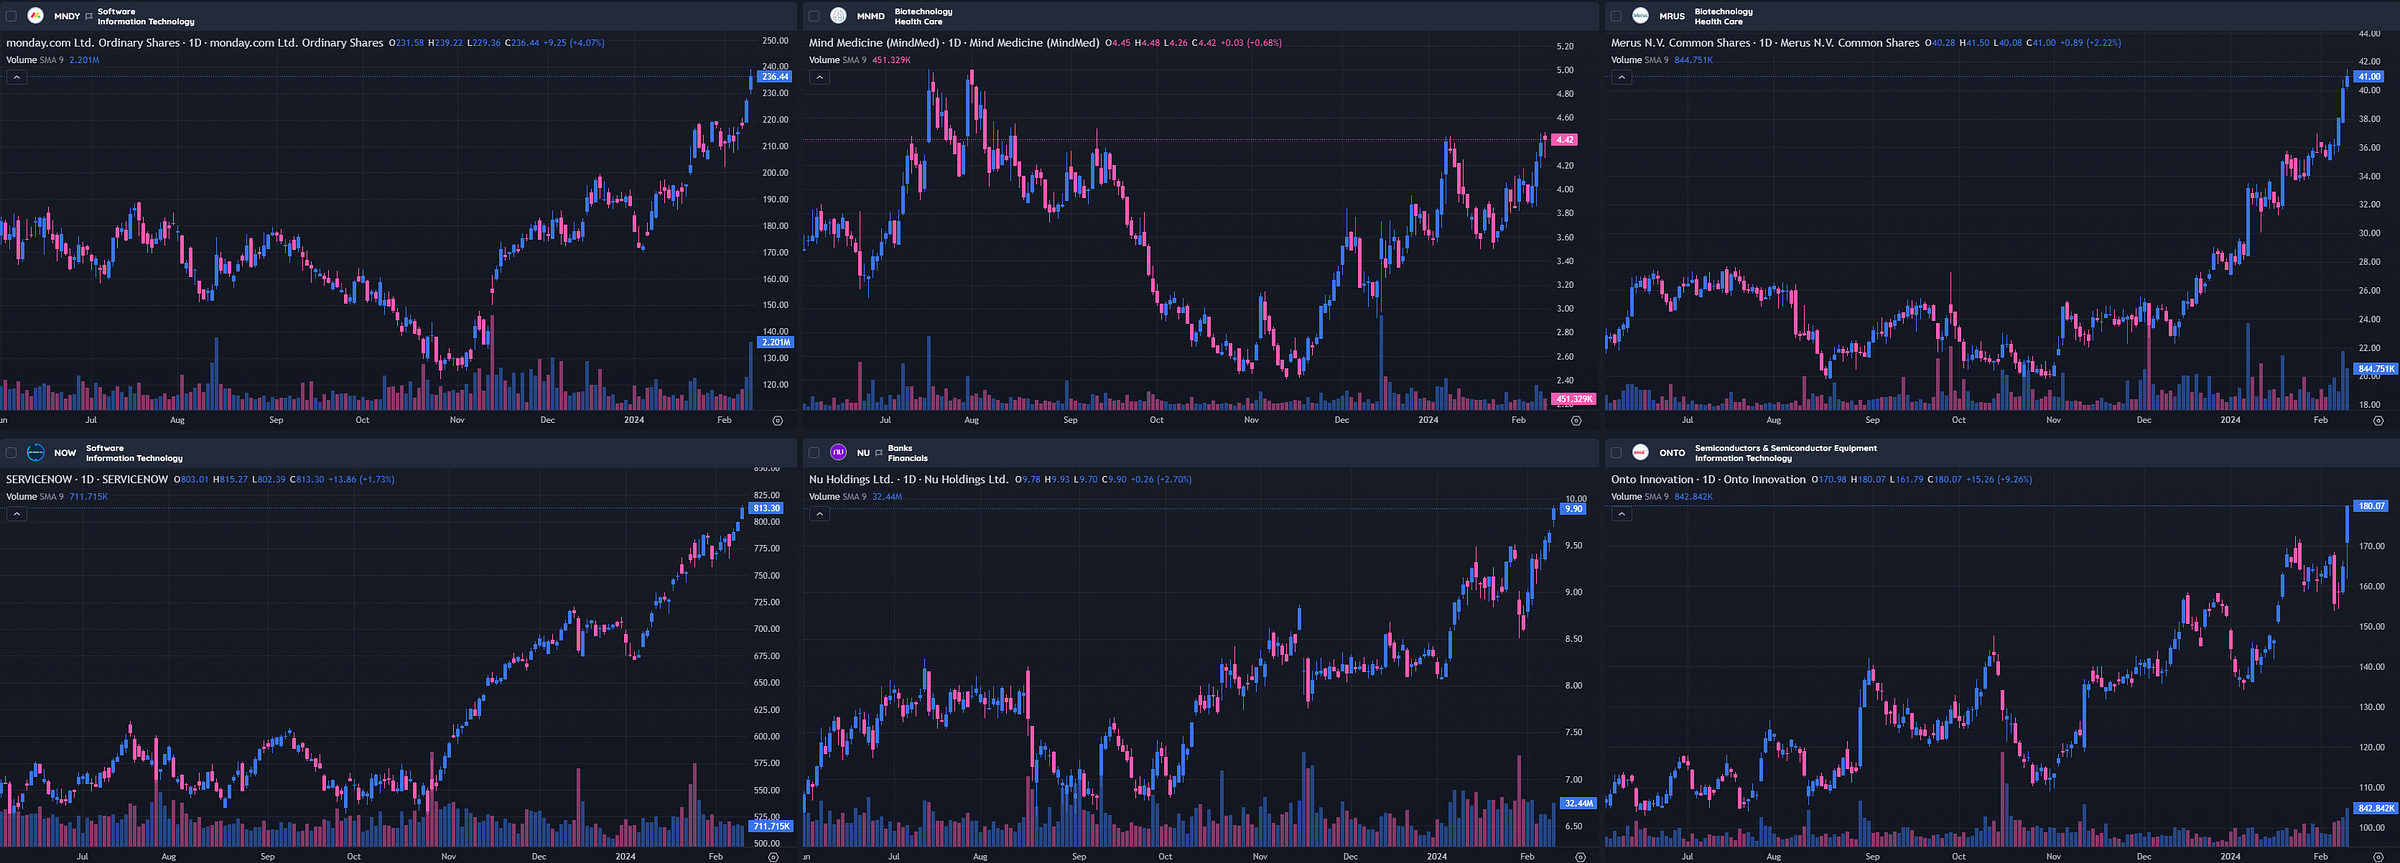Open the MNDY monday.com logo icon
The image size is (2400, 863).
click(35, 16)
